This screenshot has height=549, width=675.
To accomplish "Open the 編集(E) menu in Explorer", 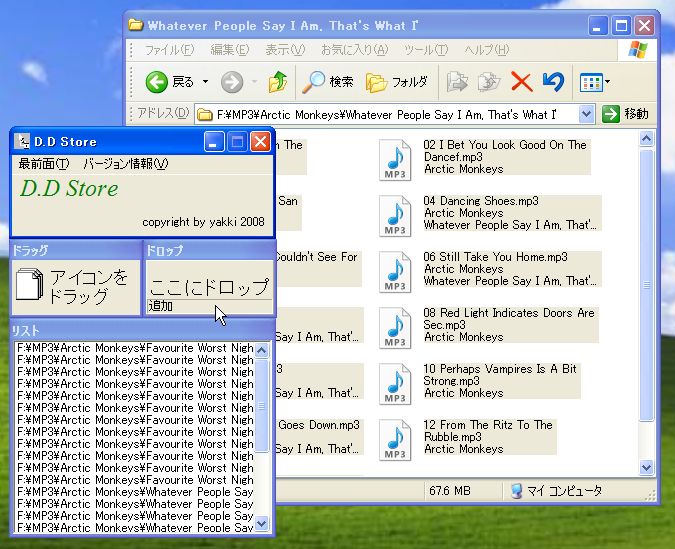I will point(229,50).
